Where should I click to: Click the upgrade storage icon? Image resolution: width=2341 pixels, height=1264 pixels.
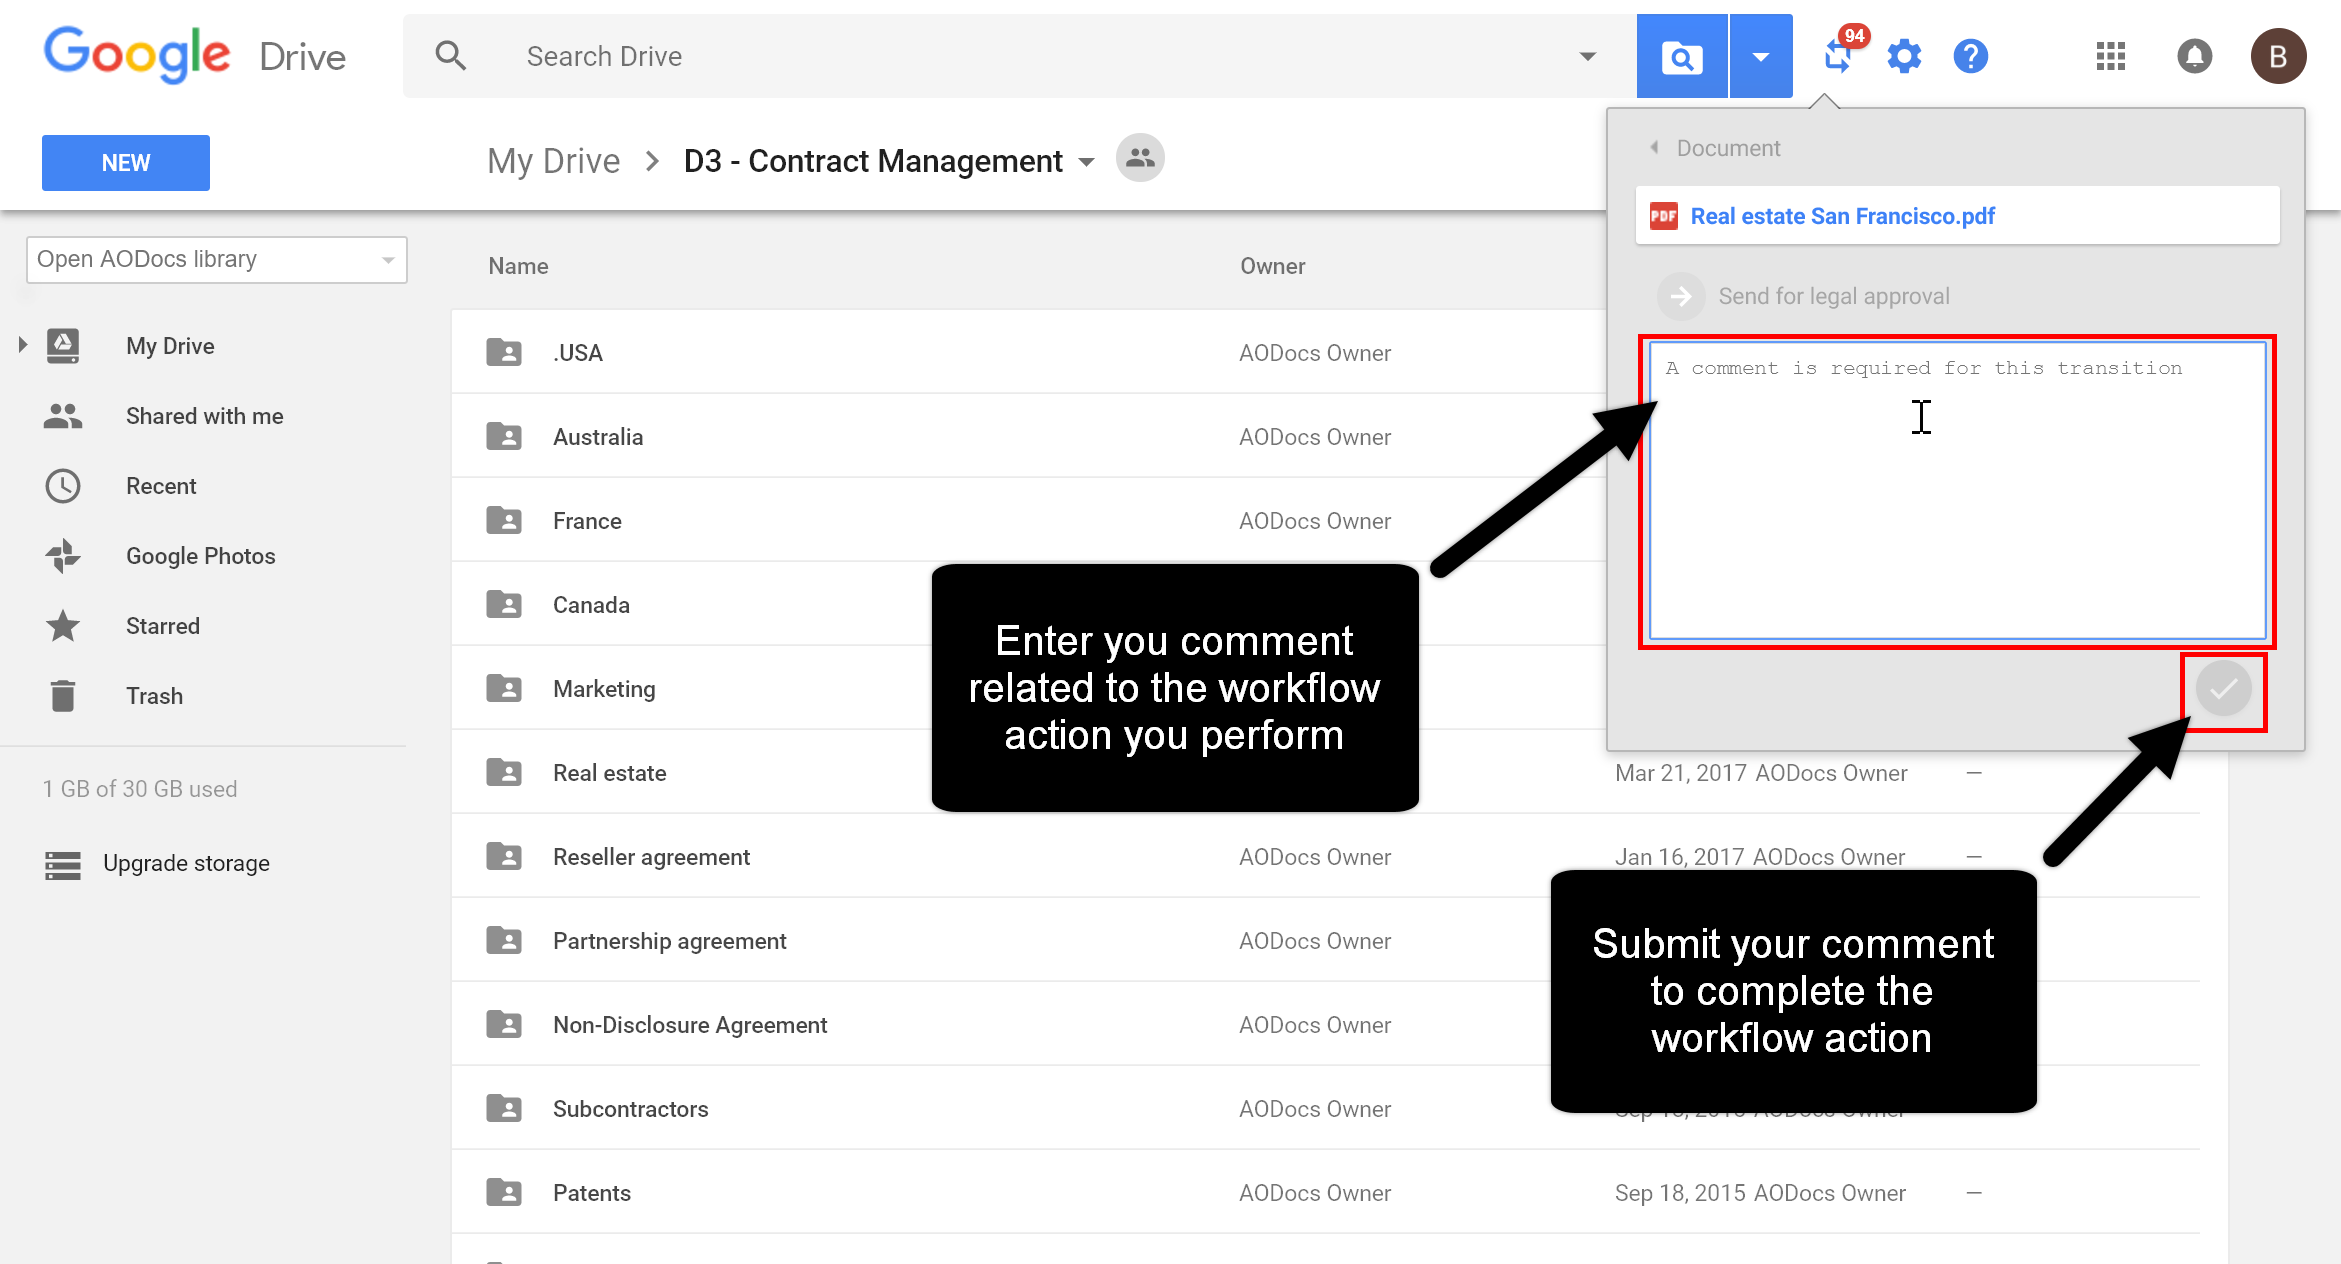pos(63,865)
